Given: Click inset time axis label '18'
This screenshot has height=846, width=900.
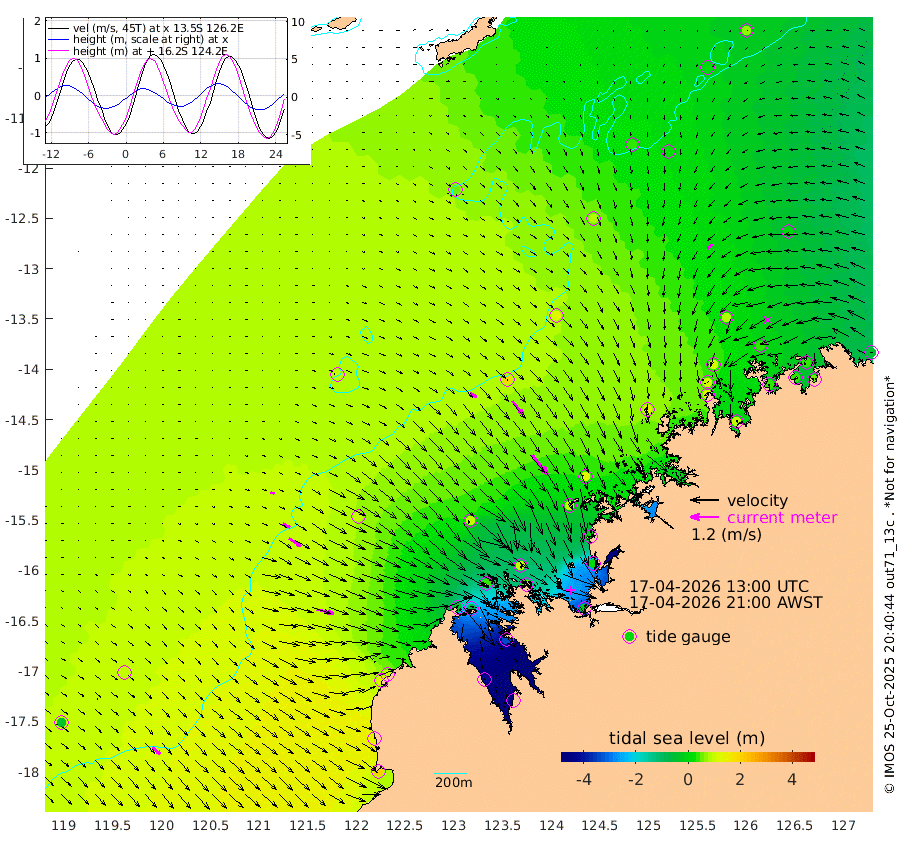Looking at the screenshot, I should tap(238, 154).
